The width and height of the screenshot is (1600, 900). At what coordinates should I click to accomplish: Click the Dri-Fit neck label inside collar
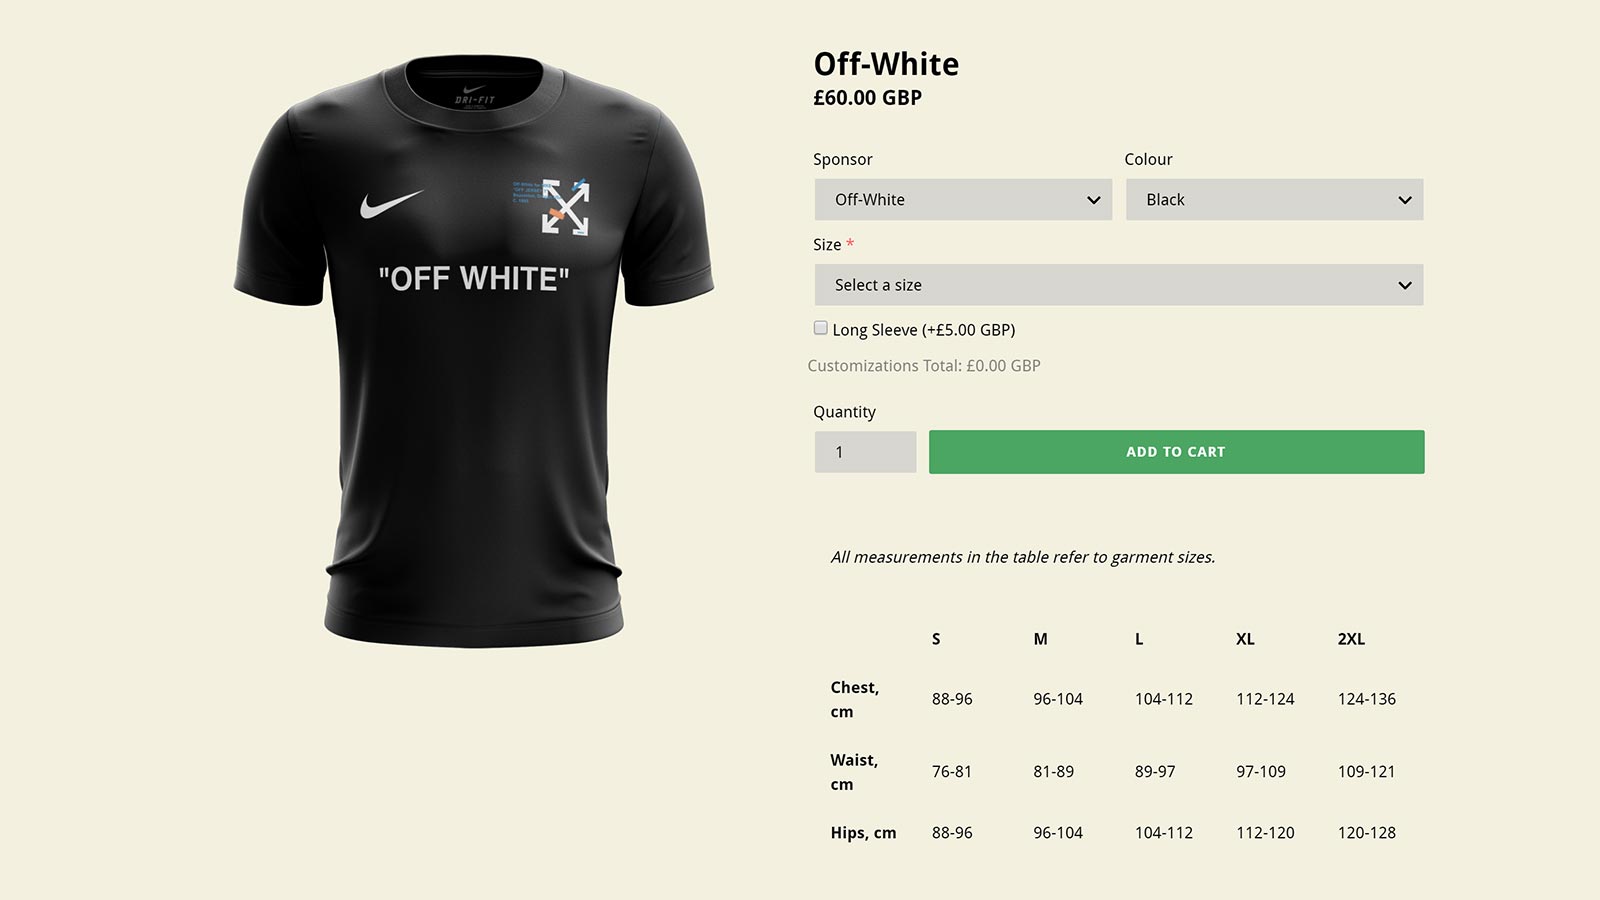(475, 97)
